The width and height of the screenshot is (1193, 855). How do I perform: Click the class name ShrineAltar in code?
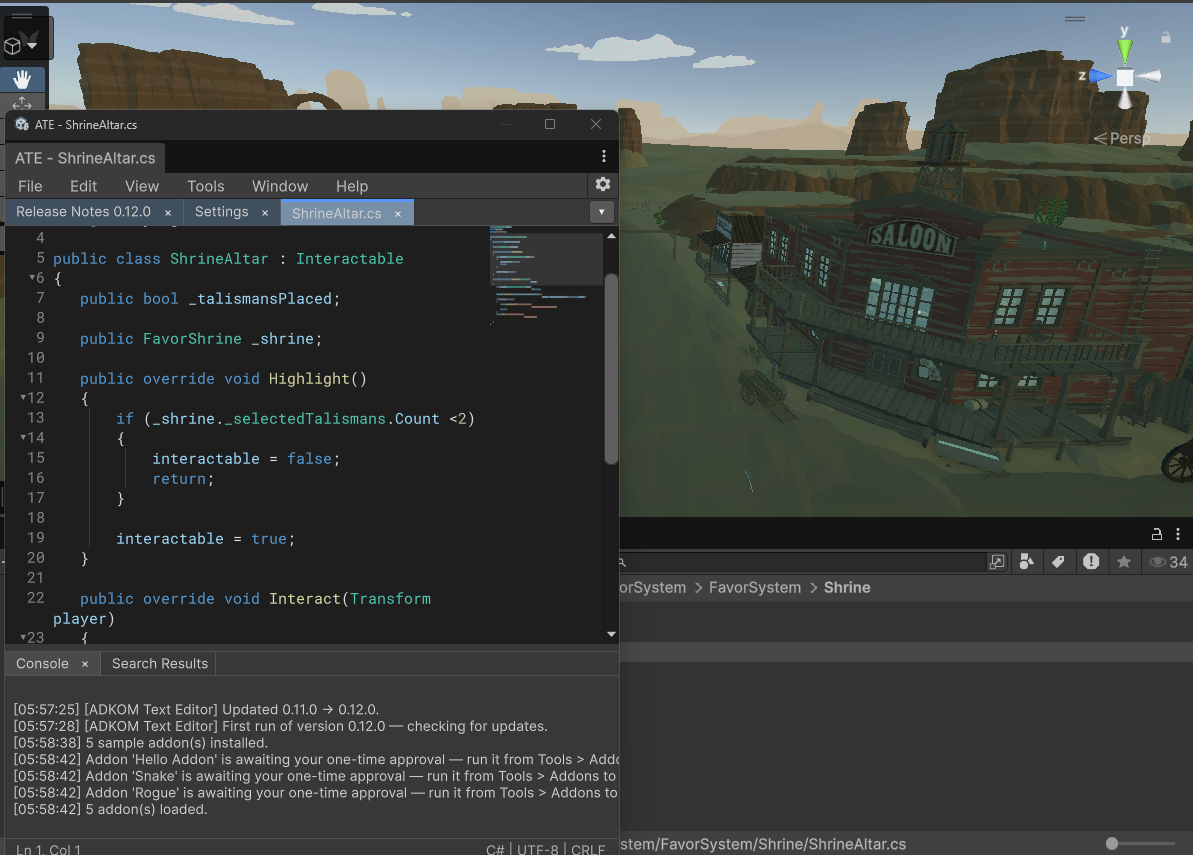pyautogui.click(x=219, y=259)
